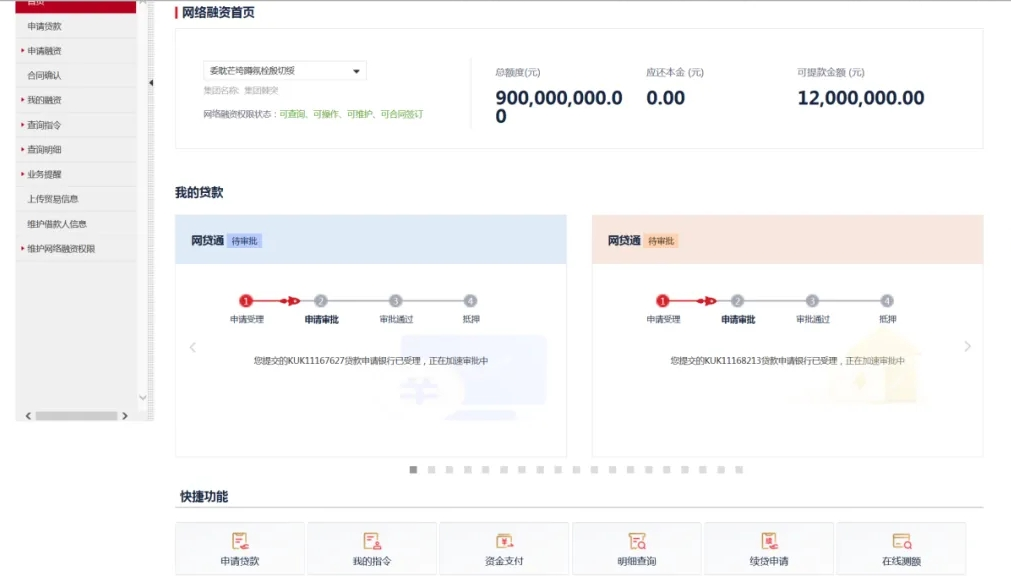Viewport: 1011px width, 576px height.
Task: Click step 3 circle in KUK11167627 loan card
Action: [395, 301]
